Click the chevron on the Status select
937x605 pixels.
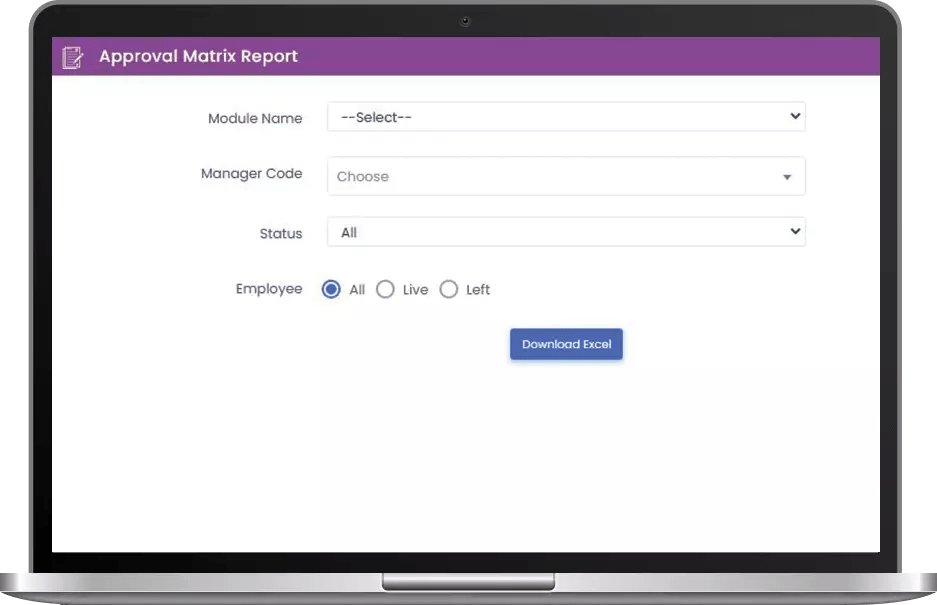pos(795,232)
